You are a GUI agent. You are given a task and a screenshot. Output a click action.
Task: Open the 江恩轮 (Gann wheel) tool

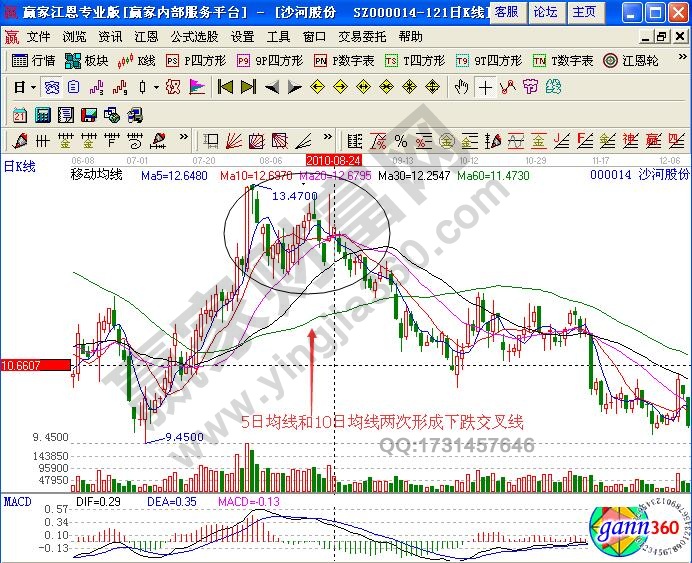pyautogui.click(x=629, y=60)
